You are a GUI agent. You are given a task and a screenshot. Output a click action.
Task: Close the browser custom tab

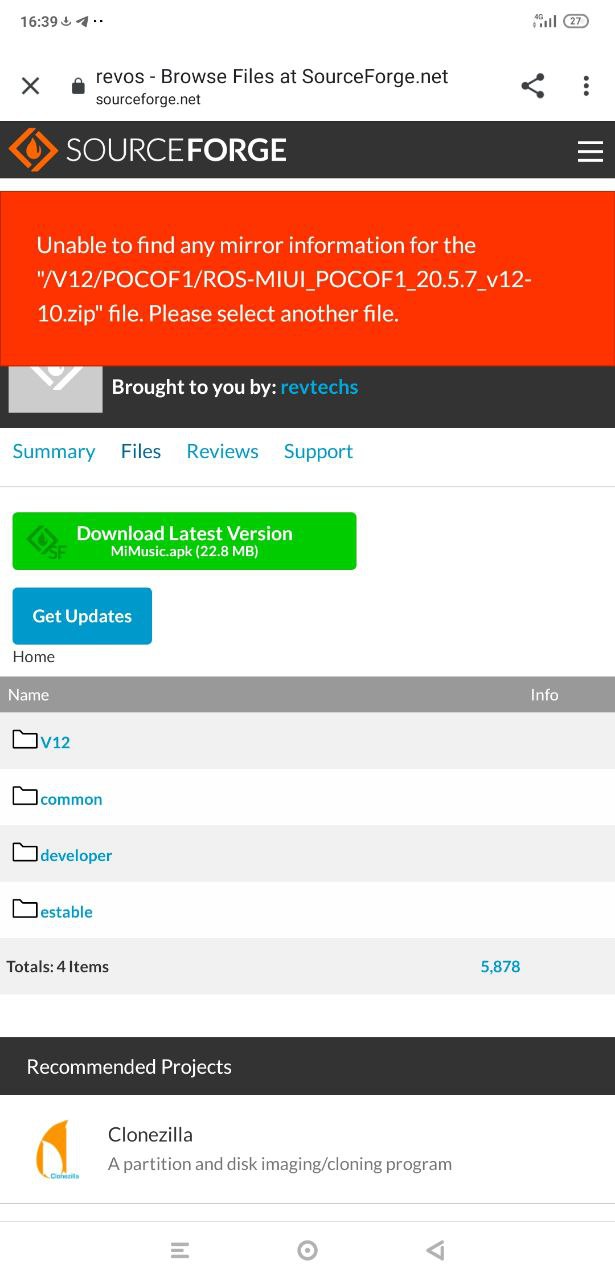[x=31, y=86]
